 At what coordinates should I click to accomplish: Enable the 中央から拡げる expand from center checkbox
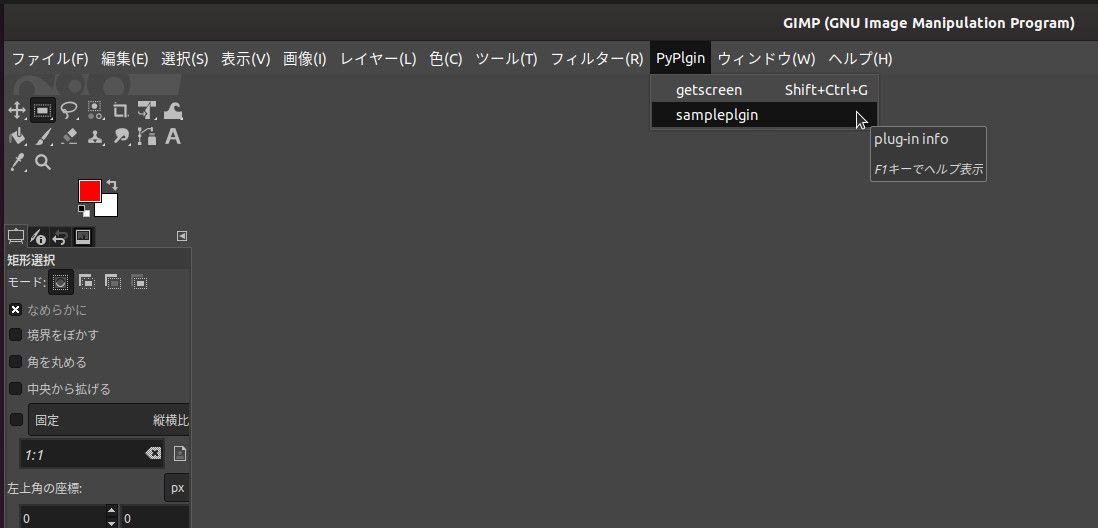15,389
